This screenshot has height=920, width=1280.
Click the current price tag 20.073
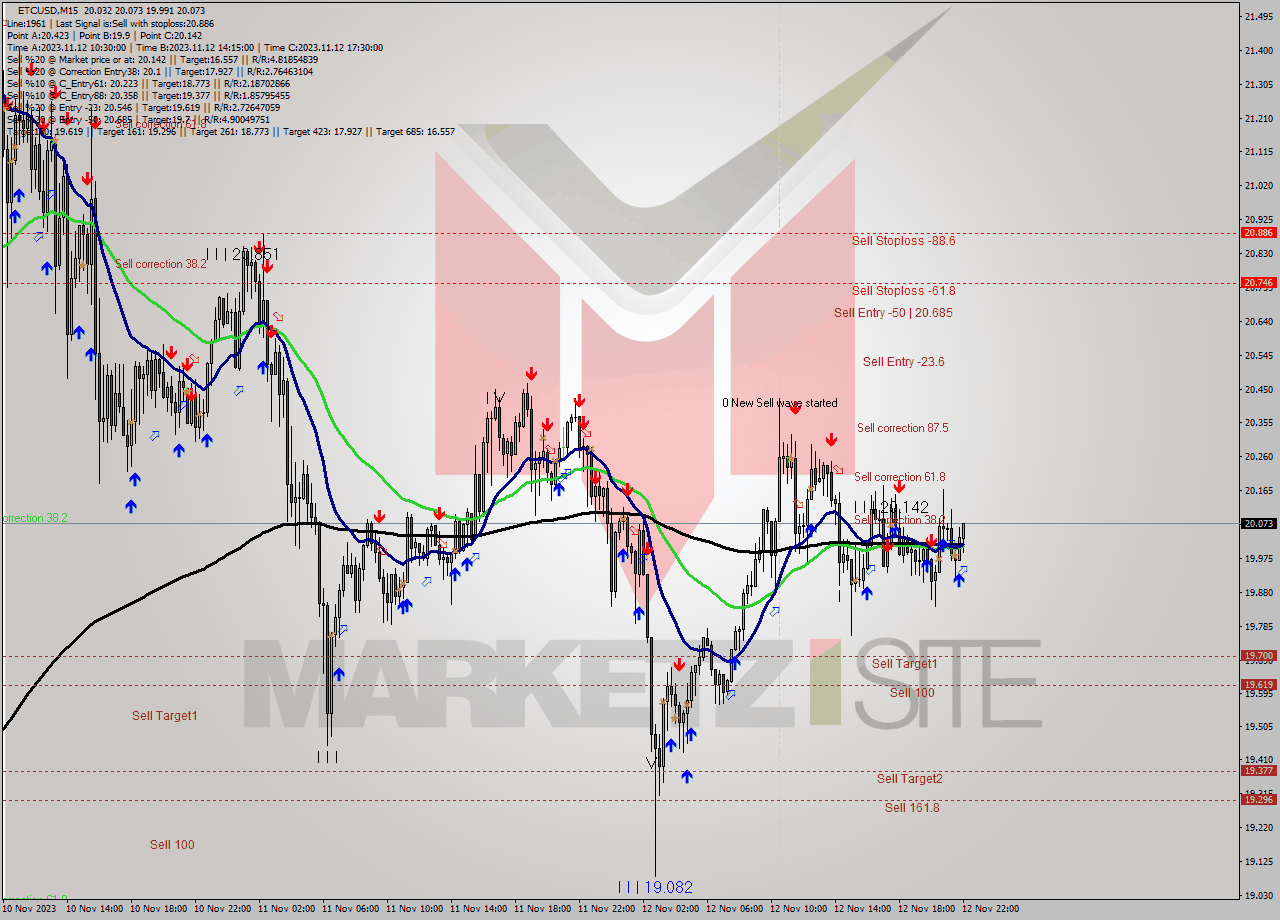(x=1258, y=523)
